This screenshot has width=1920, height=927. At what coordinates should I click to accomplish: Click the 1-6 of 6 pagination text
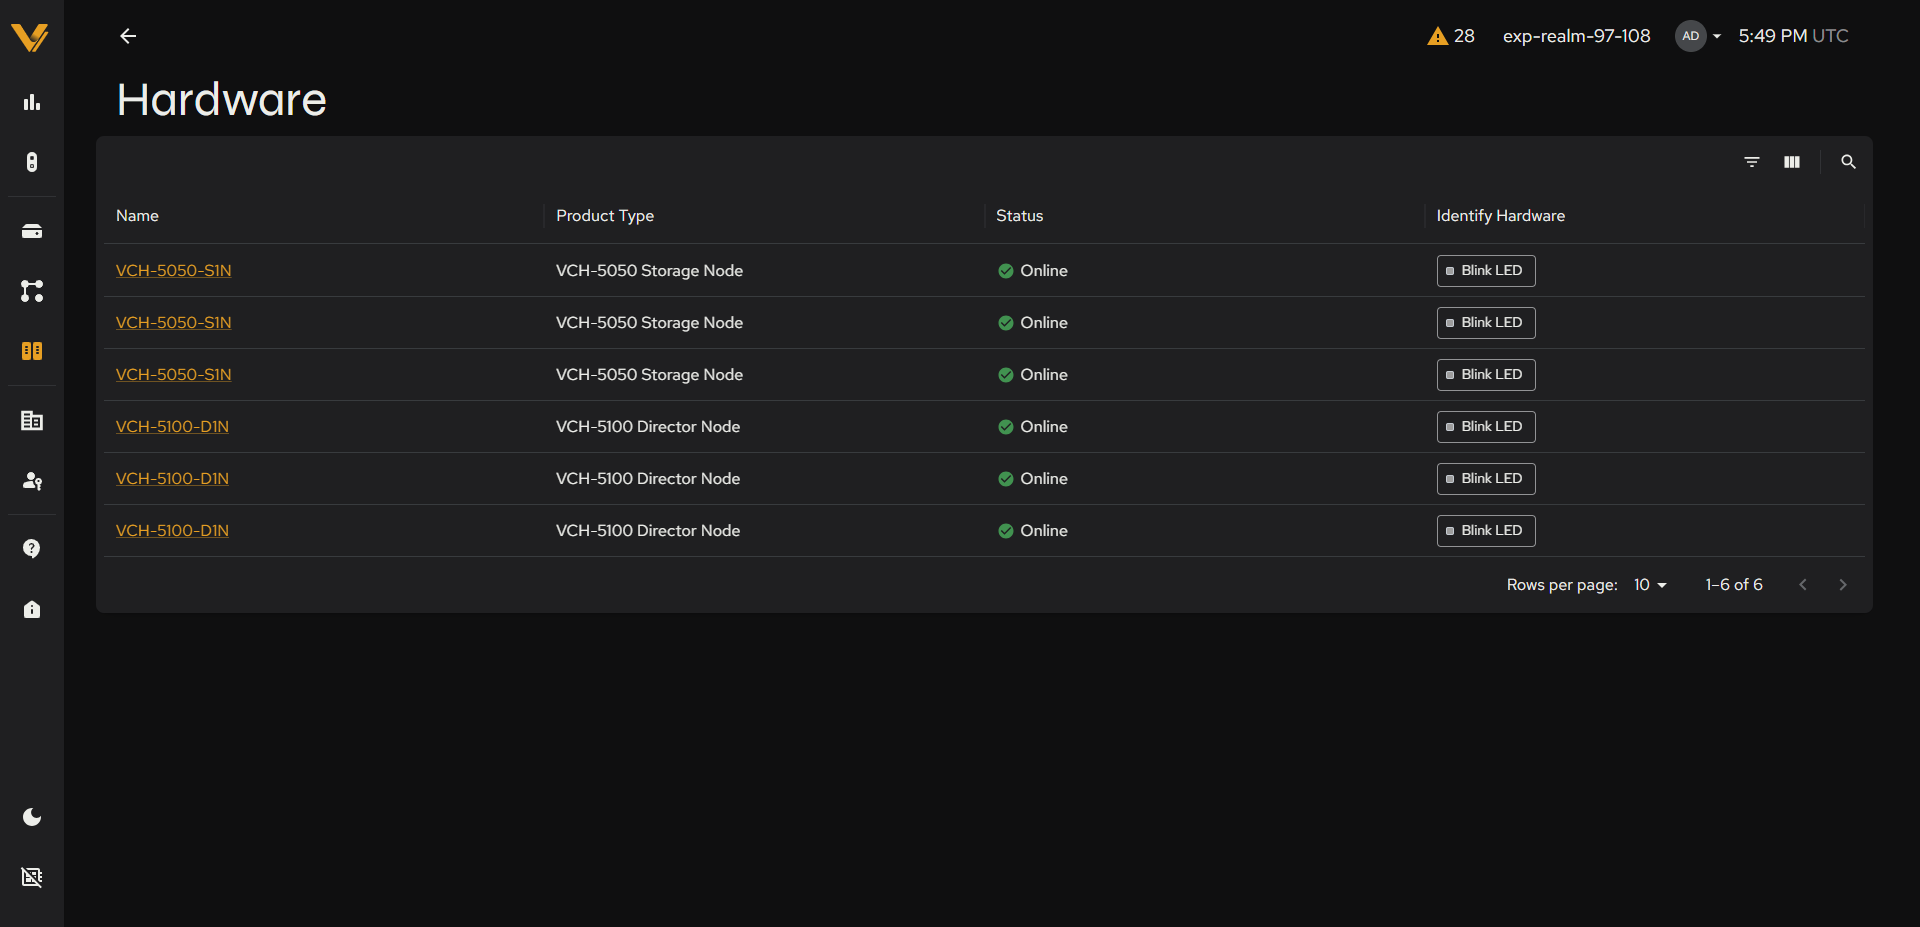tap(1734, 585)
